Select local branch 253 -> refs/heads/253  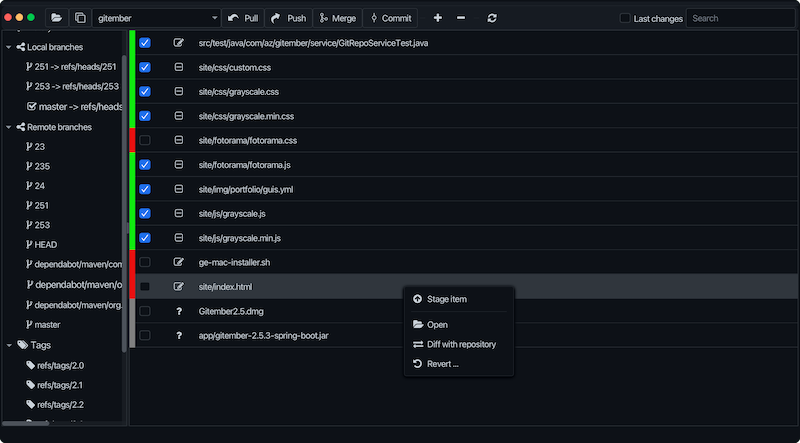pyautogui.click(x=72, y=86)
